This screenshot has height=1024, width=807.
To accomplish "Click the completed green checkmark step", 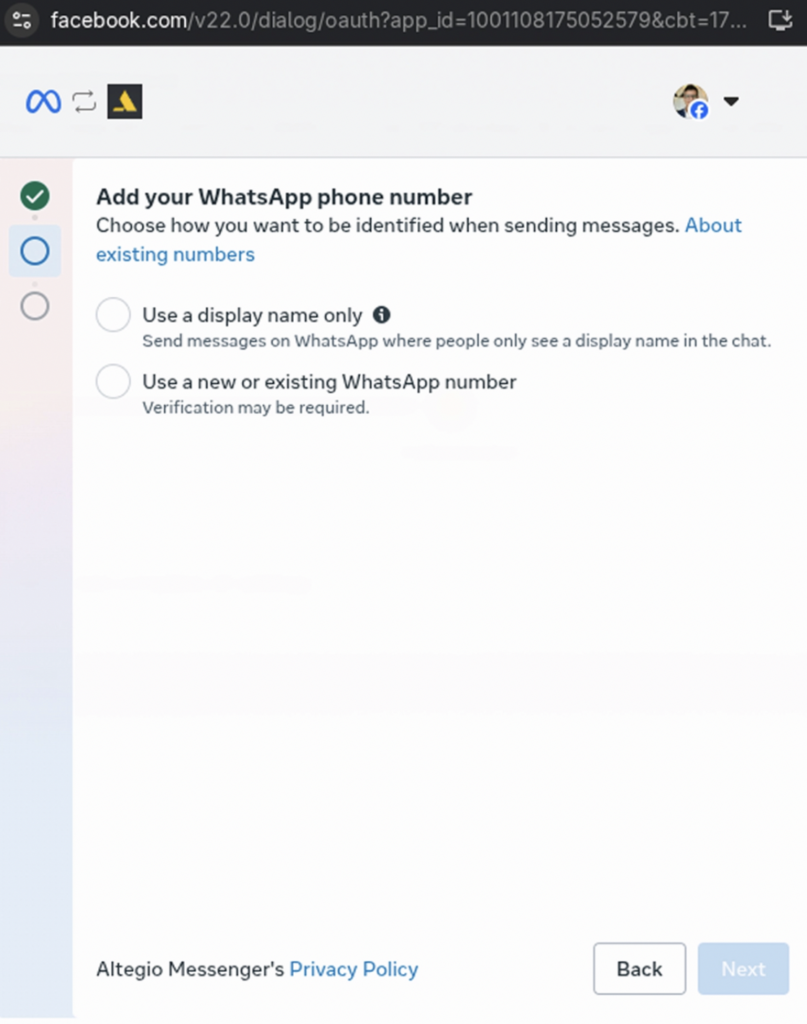I will click(35, 196).
